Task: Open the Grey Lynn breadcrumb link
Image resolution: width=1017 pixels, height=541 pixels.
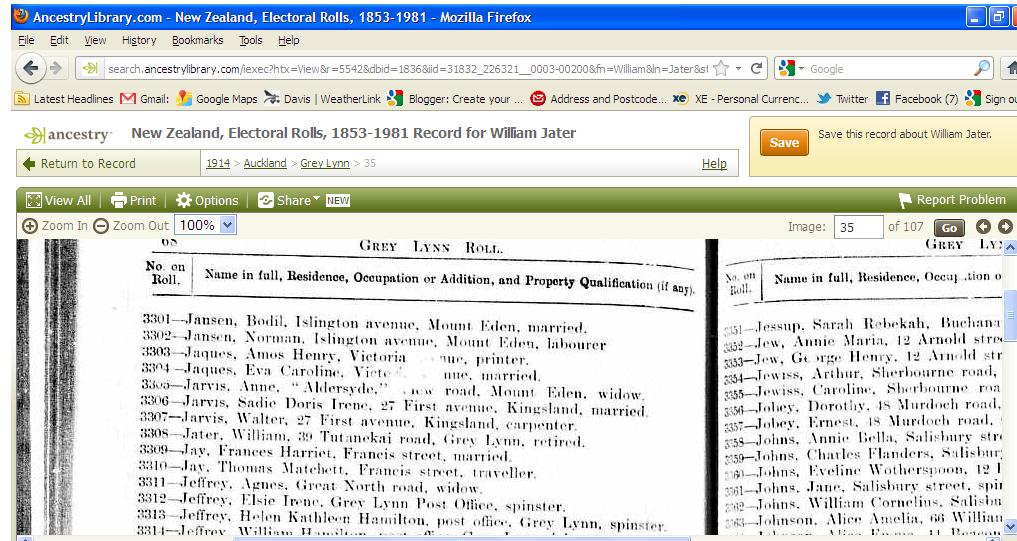Action: coord(324,163)
